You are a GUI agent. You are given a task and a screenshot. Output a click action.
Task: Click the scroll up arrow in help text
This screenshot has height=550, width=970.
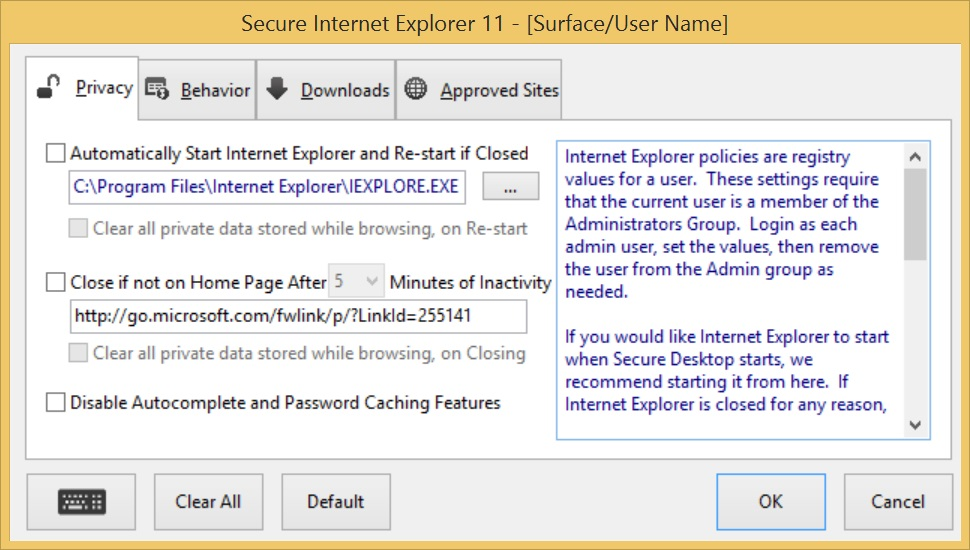coord(916,157)
